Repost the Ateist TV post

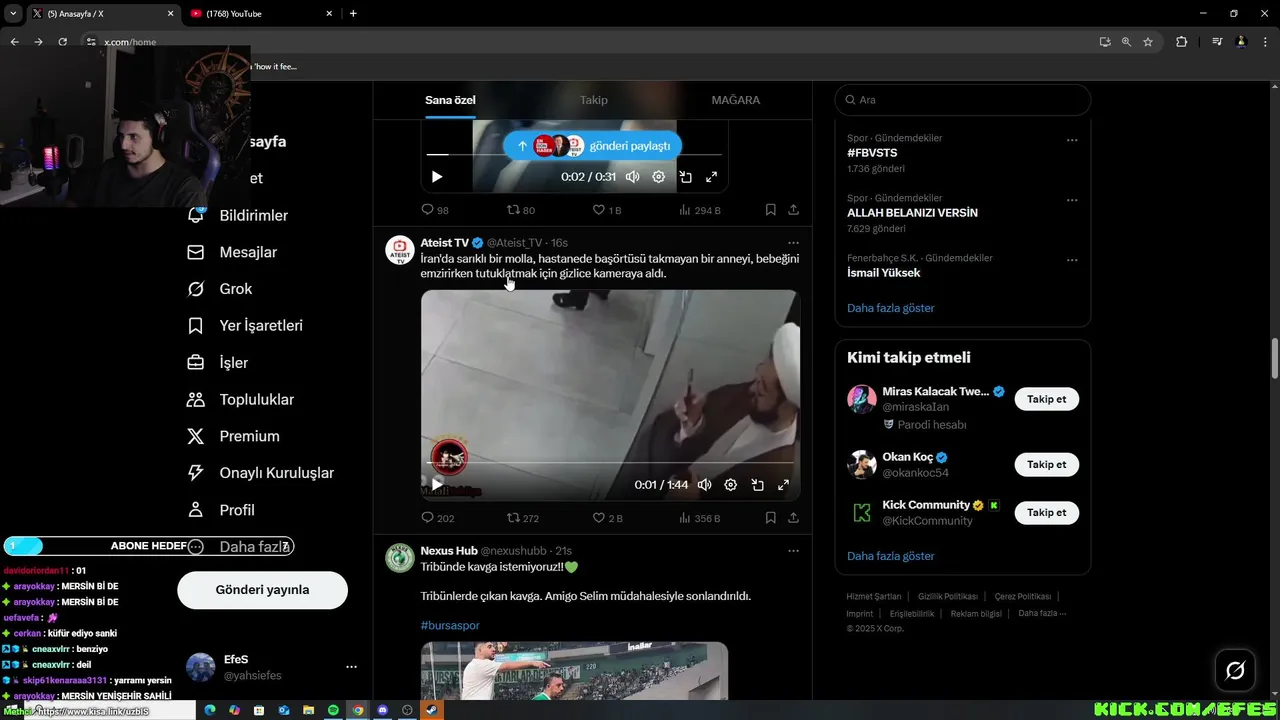522,518
